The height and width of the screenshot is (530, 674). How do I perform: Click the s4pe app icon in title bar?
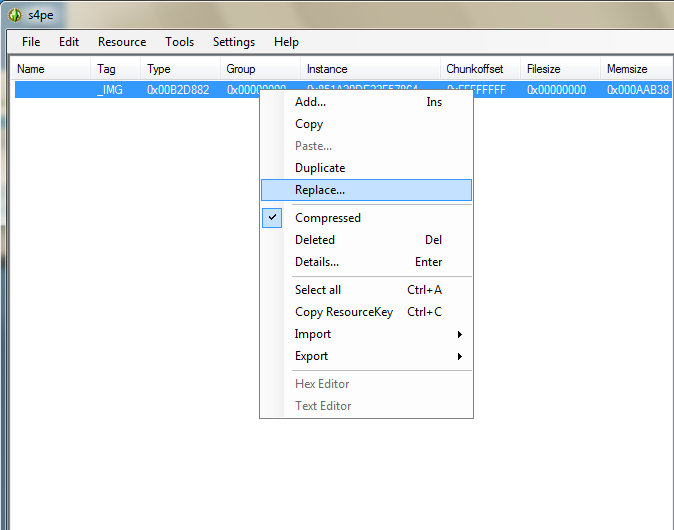tap(15, 14)
